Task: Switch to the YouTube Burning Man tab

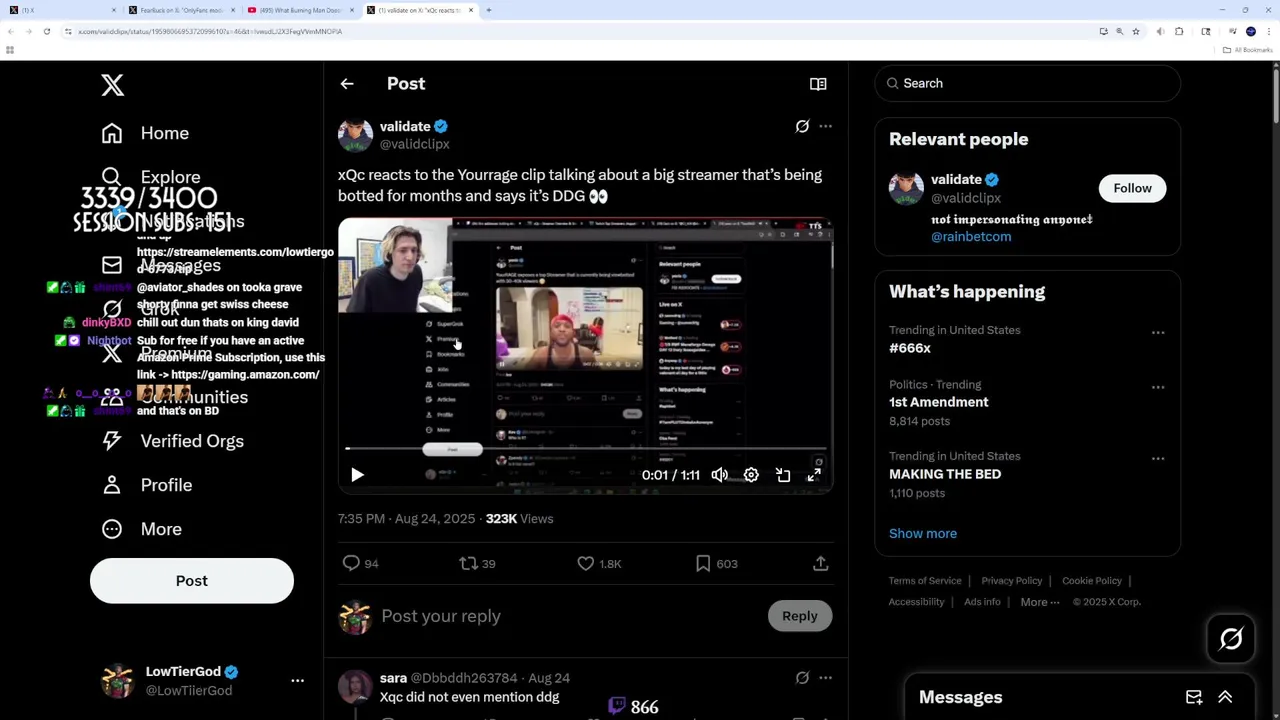Action: pos(301,10)
